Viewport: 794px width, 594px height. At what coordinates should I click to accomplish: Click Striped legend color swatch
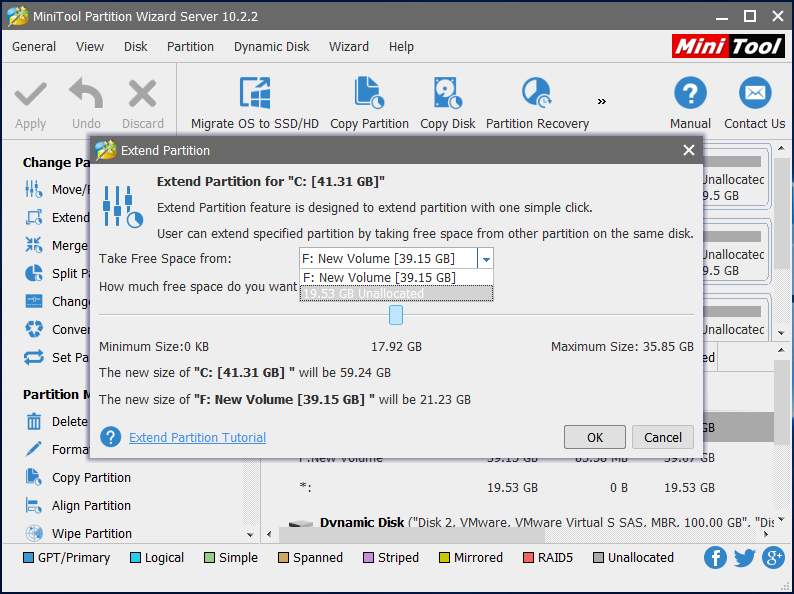point(368,558)
